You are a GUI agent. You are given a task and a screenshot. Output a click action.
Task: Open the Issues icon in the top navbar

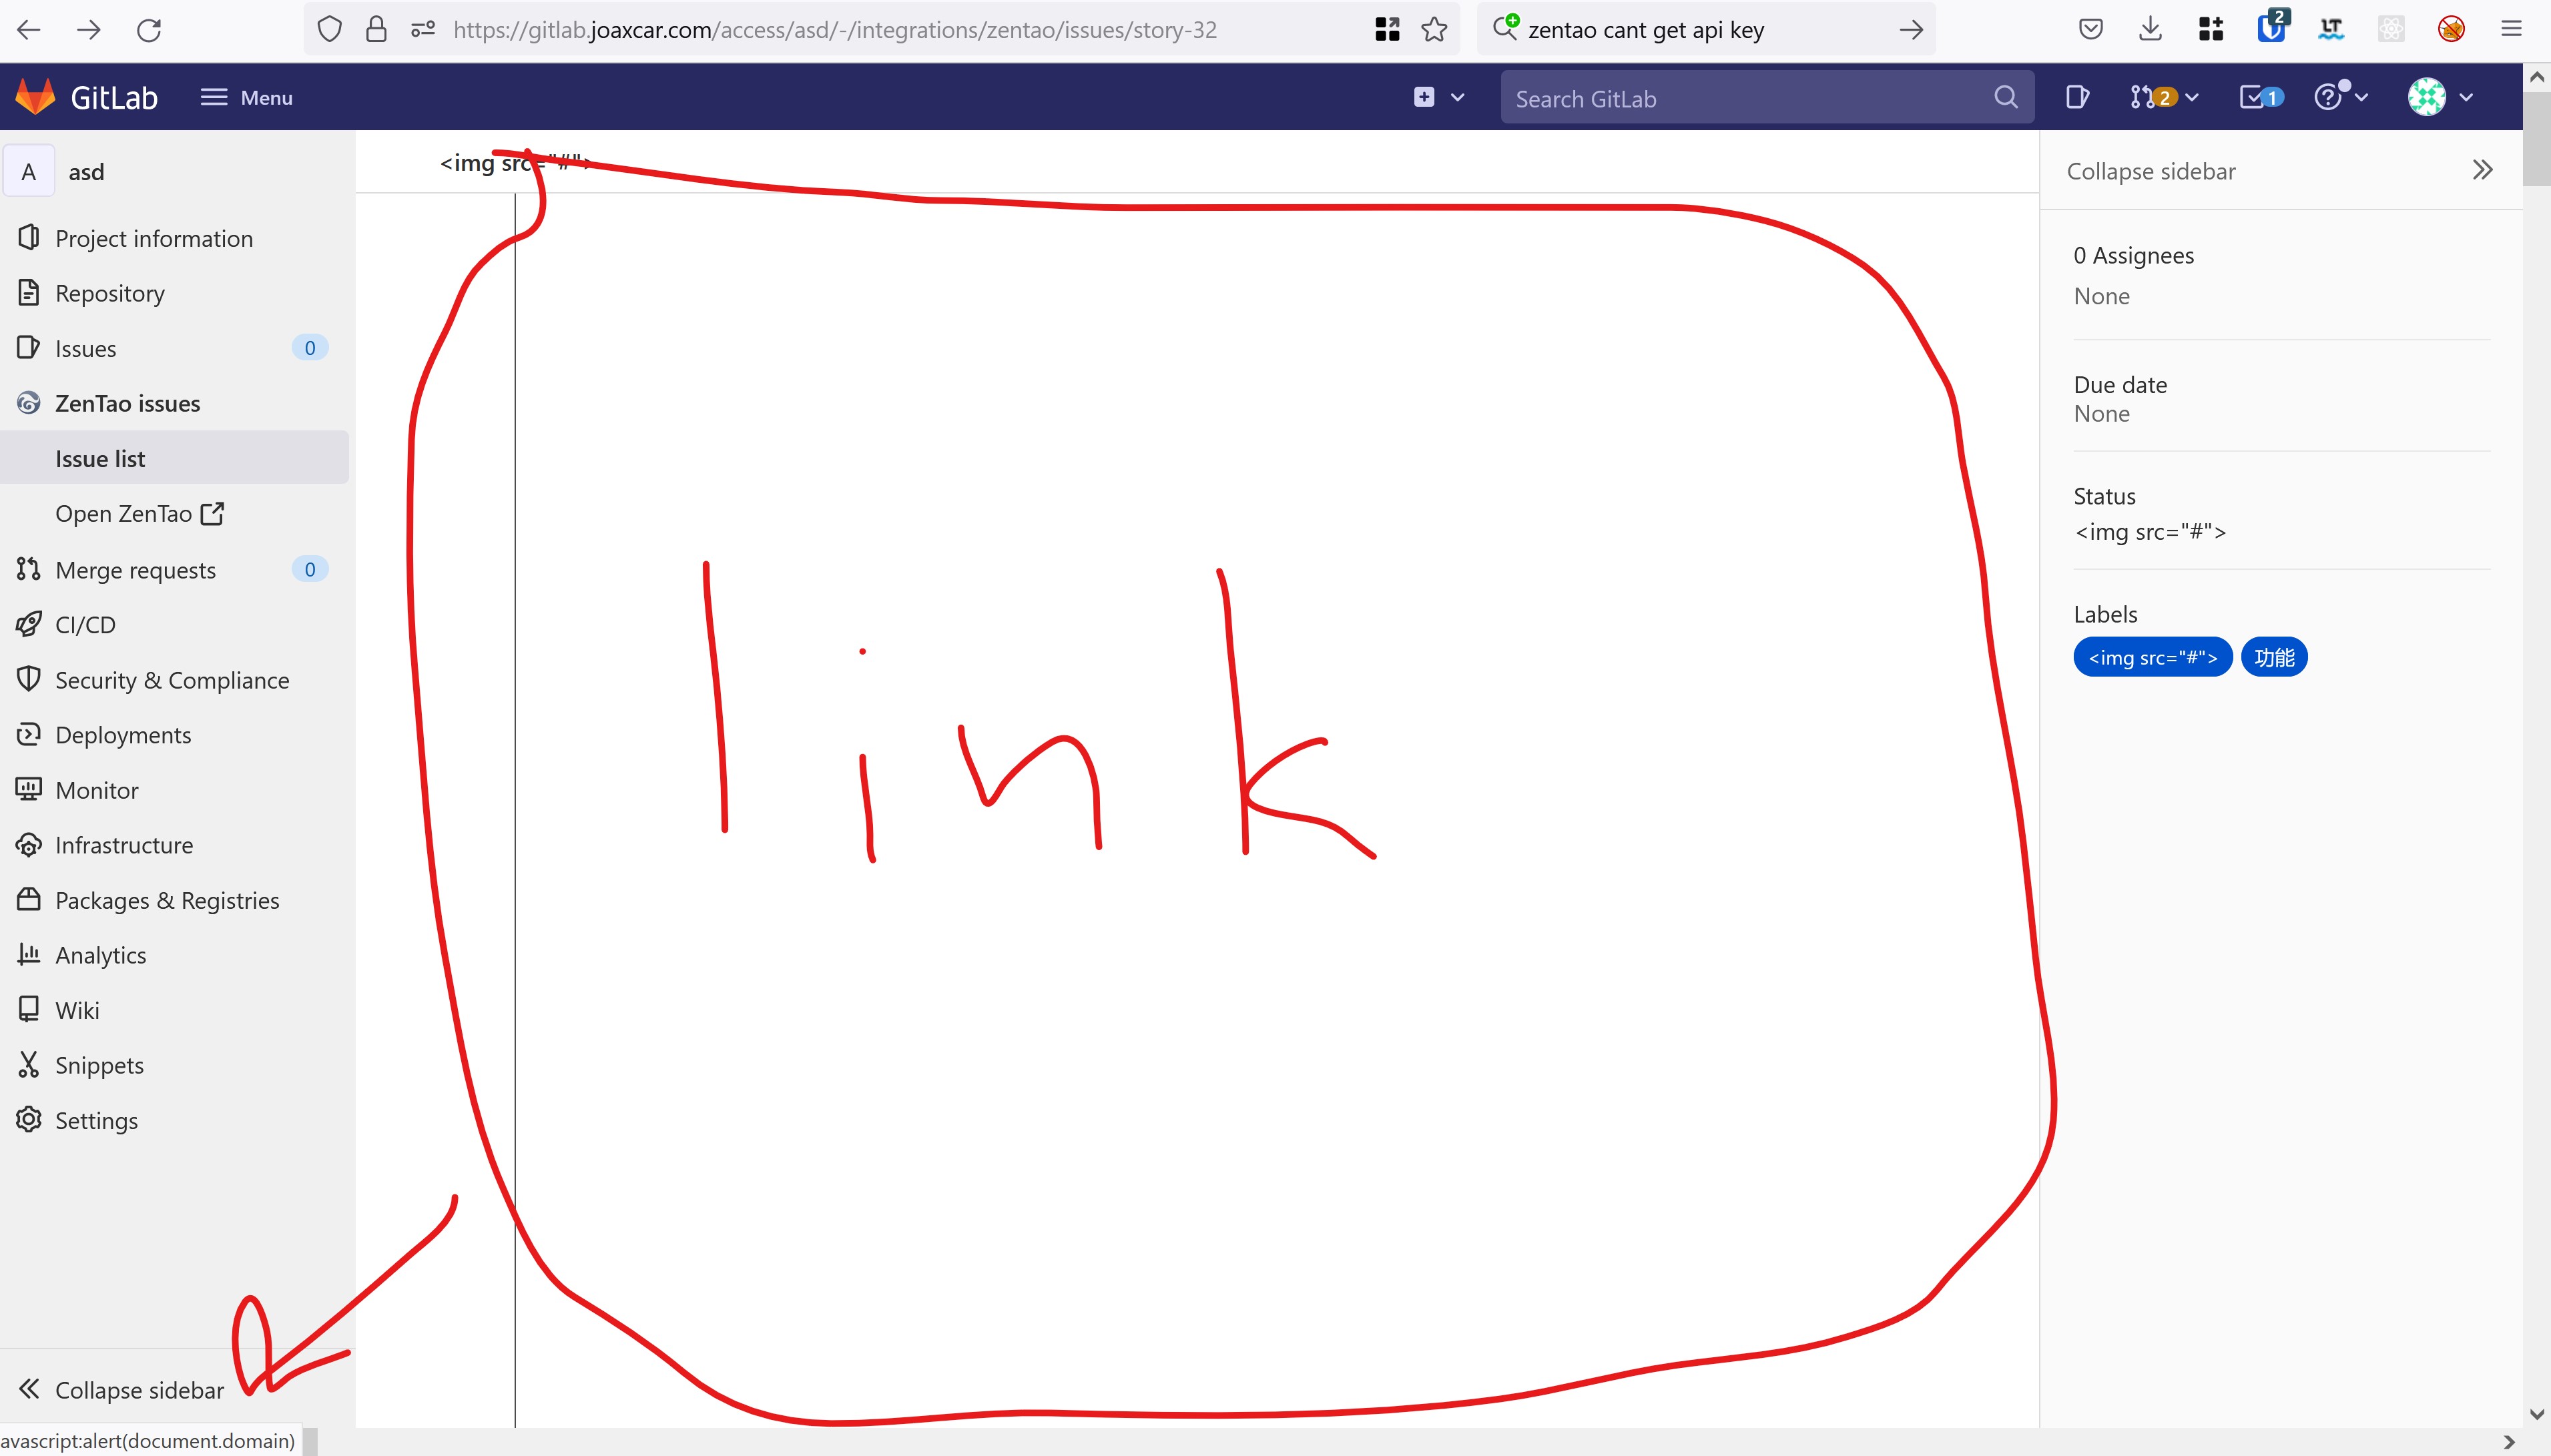tap(2076, 97)
